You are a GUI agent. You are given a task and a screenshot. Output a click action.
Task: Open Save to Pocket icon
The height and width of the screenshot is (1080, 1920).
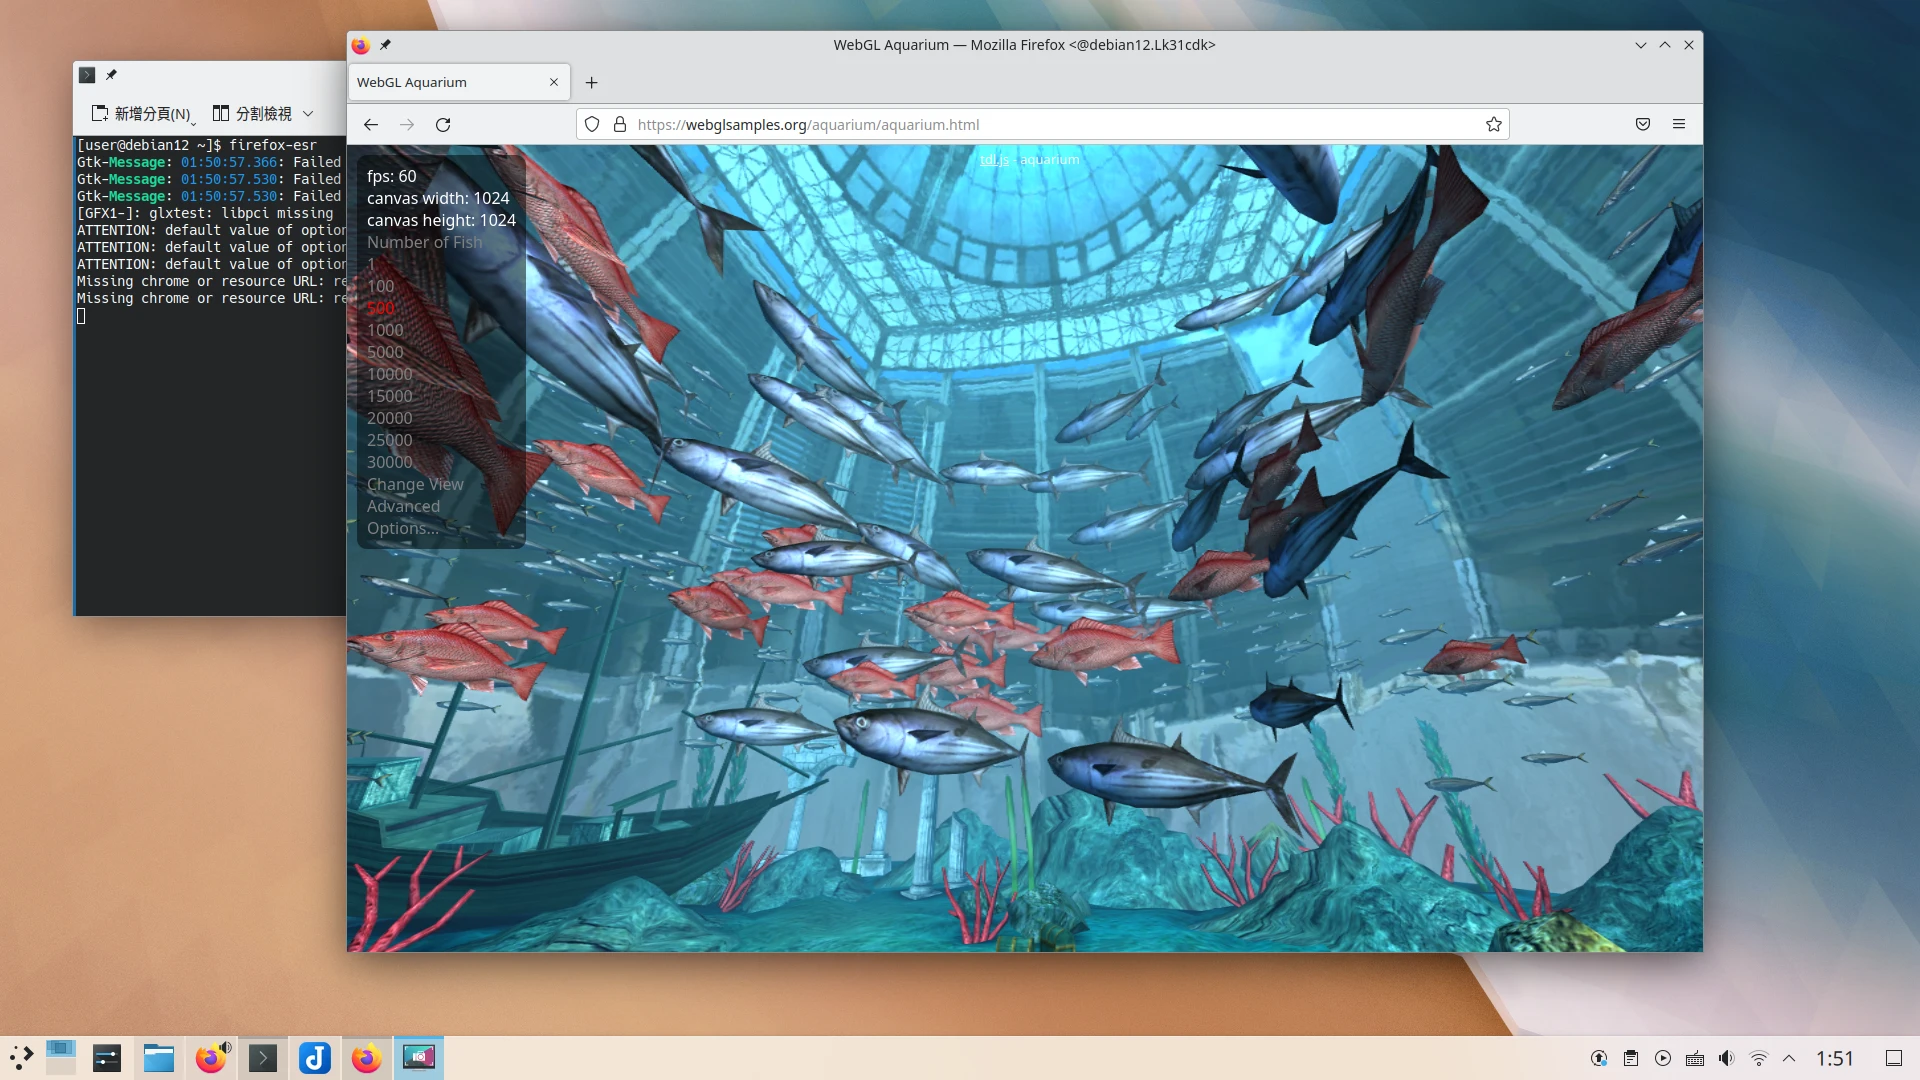pyautogui.click(x=1642, y=125)
